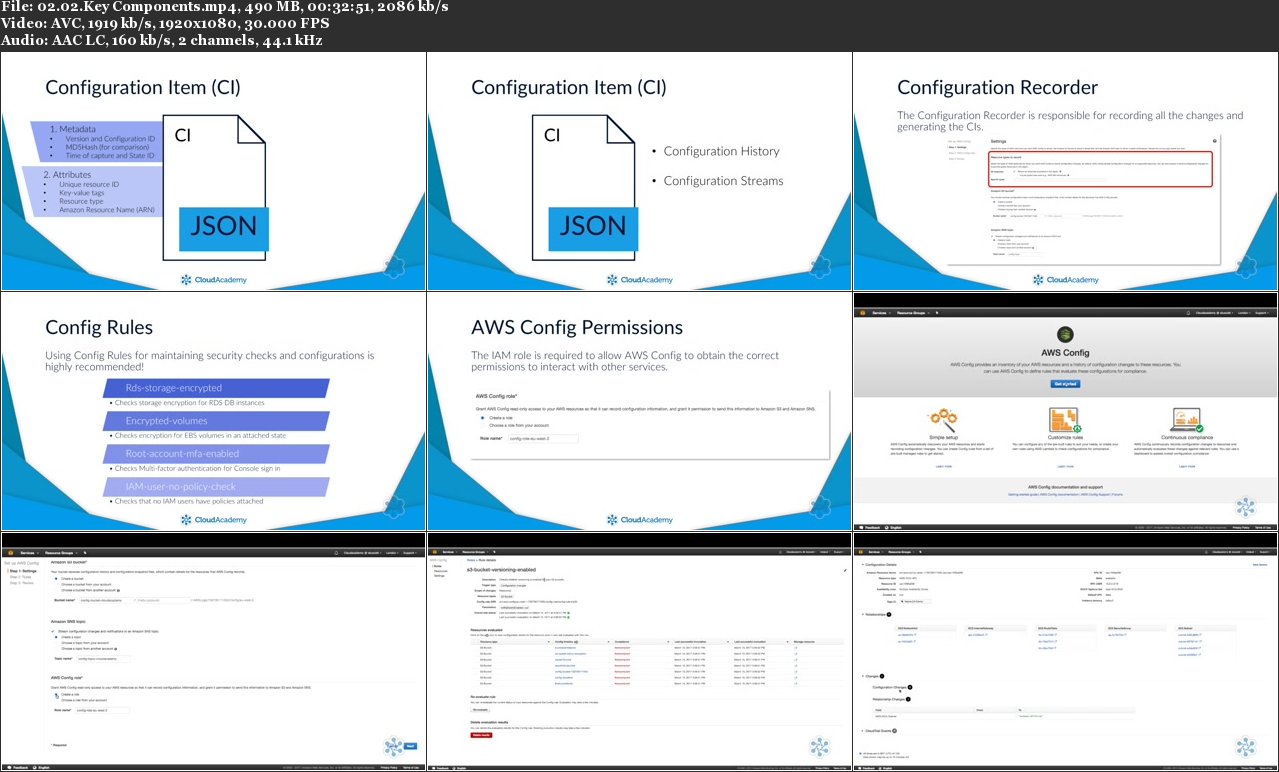Click the Simple setup gears icon

943,420
